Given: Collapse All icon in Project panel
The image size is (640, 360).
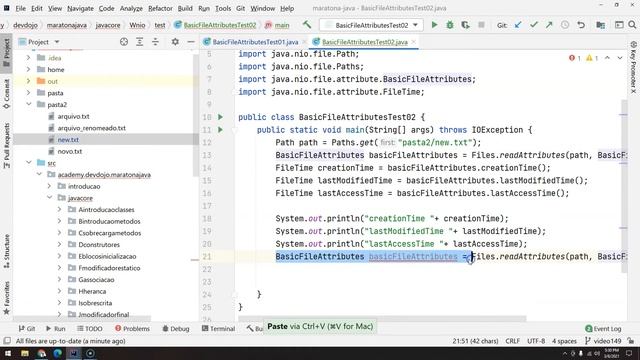Looking at the screenshot, I should click(156, 42).
